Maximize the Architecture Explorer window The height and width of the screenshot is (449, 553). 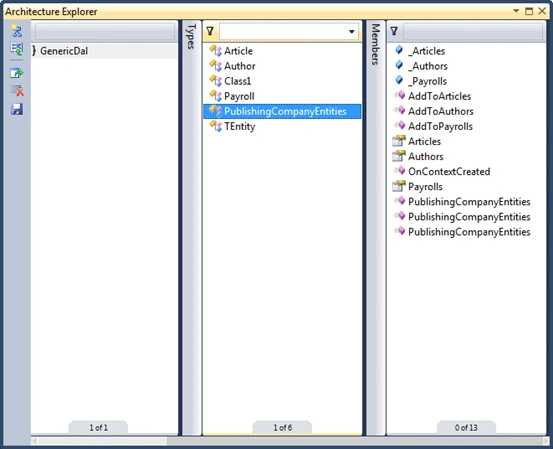(529, 11)
